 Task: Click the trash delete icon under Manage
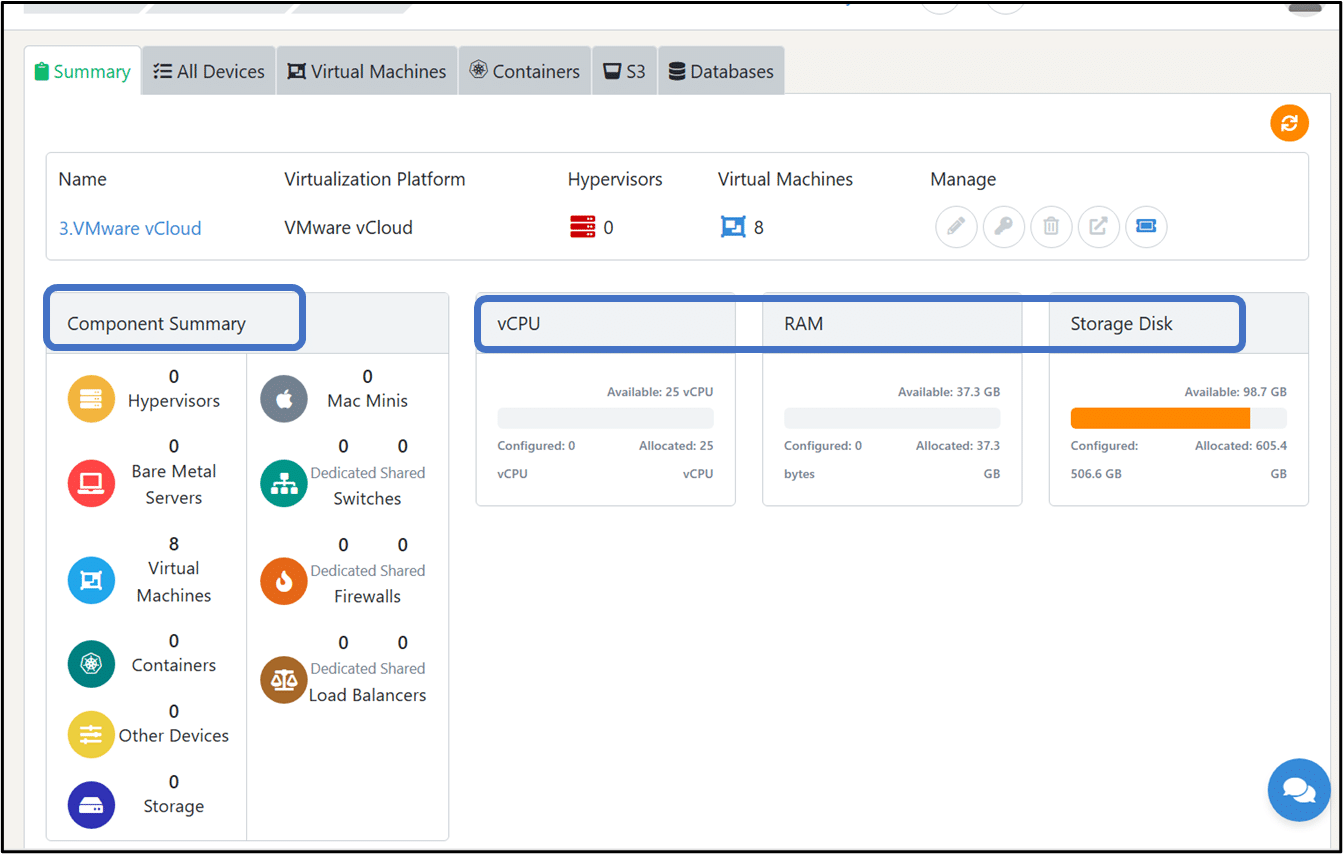pos(1051,227)
